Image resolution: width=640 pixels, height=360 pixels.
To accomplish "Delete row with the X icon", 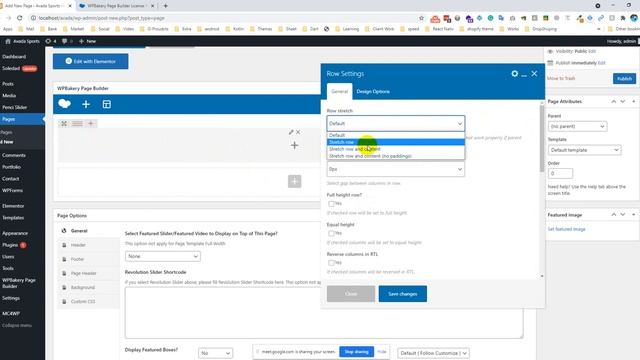I will tap(298, 132).
